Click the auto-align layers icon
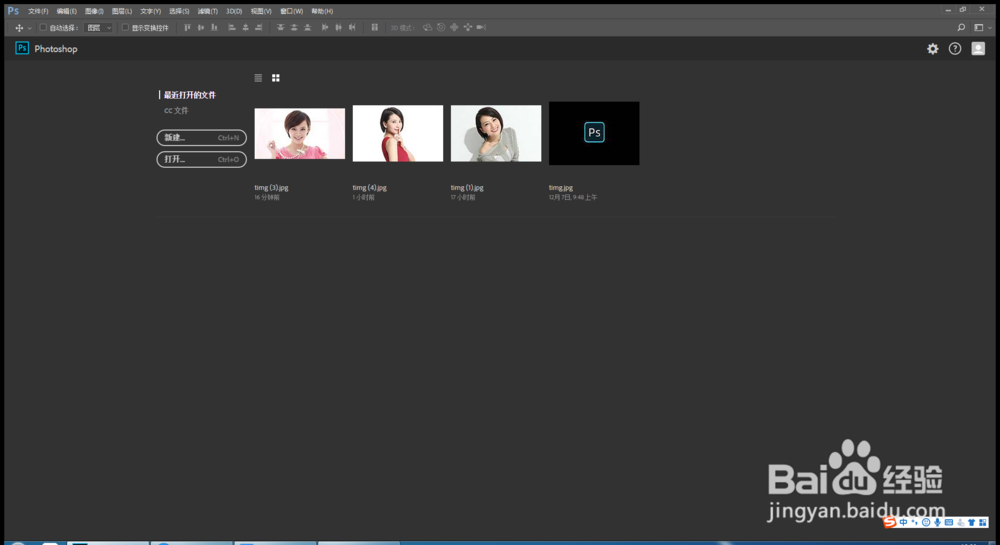 pos(375,27)
